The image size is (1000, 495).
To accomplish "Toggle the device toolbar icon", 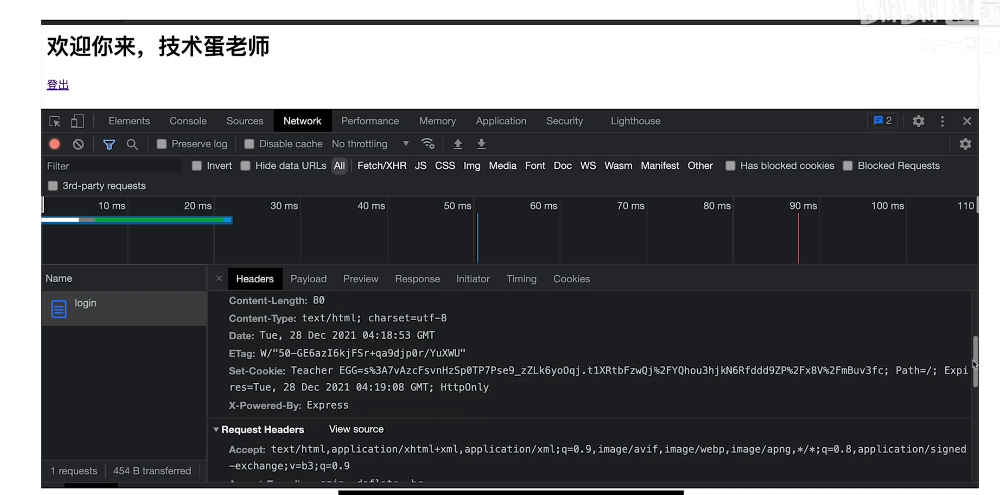I will pyautogui.click(x=77, y=121).
